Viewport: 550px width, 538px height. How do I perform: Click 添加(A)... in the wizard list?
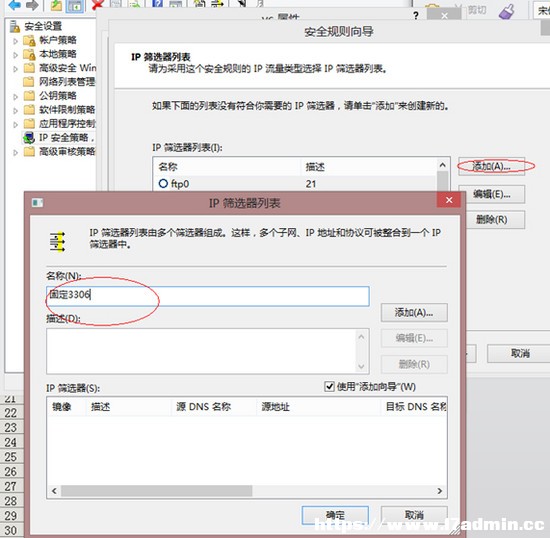pos(491,166)
